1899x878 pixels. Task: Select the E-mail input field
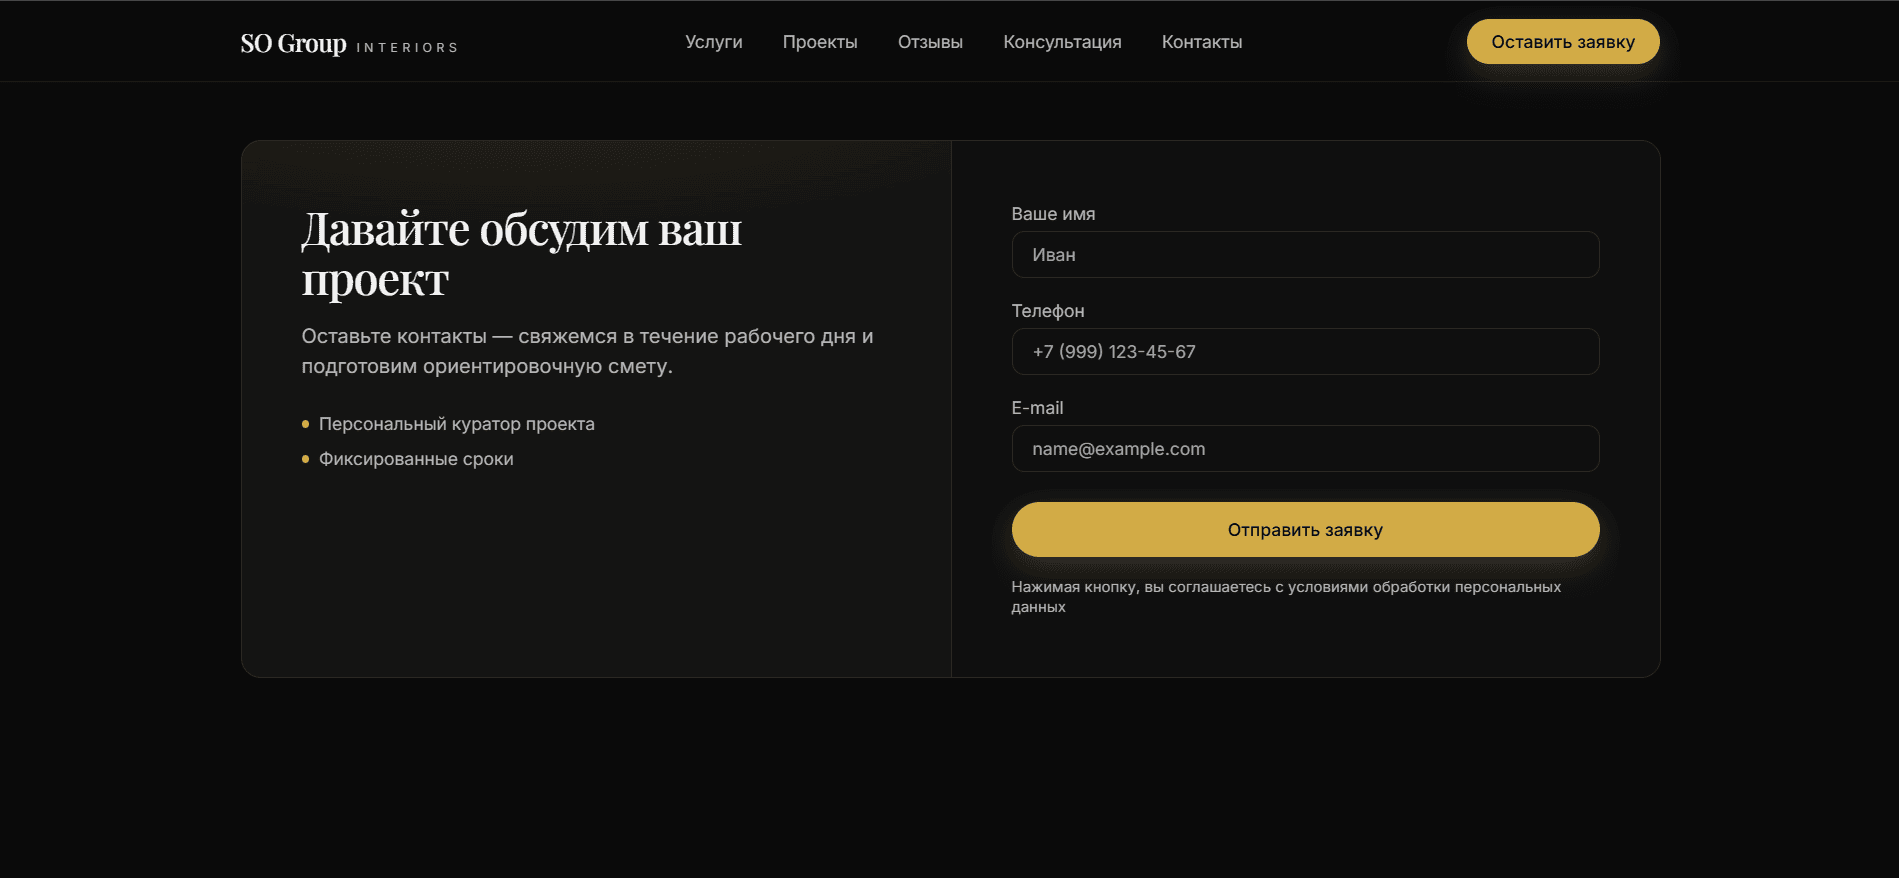[x=1305, y=449]
